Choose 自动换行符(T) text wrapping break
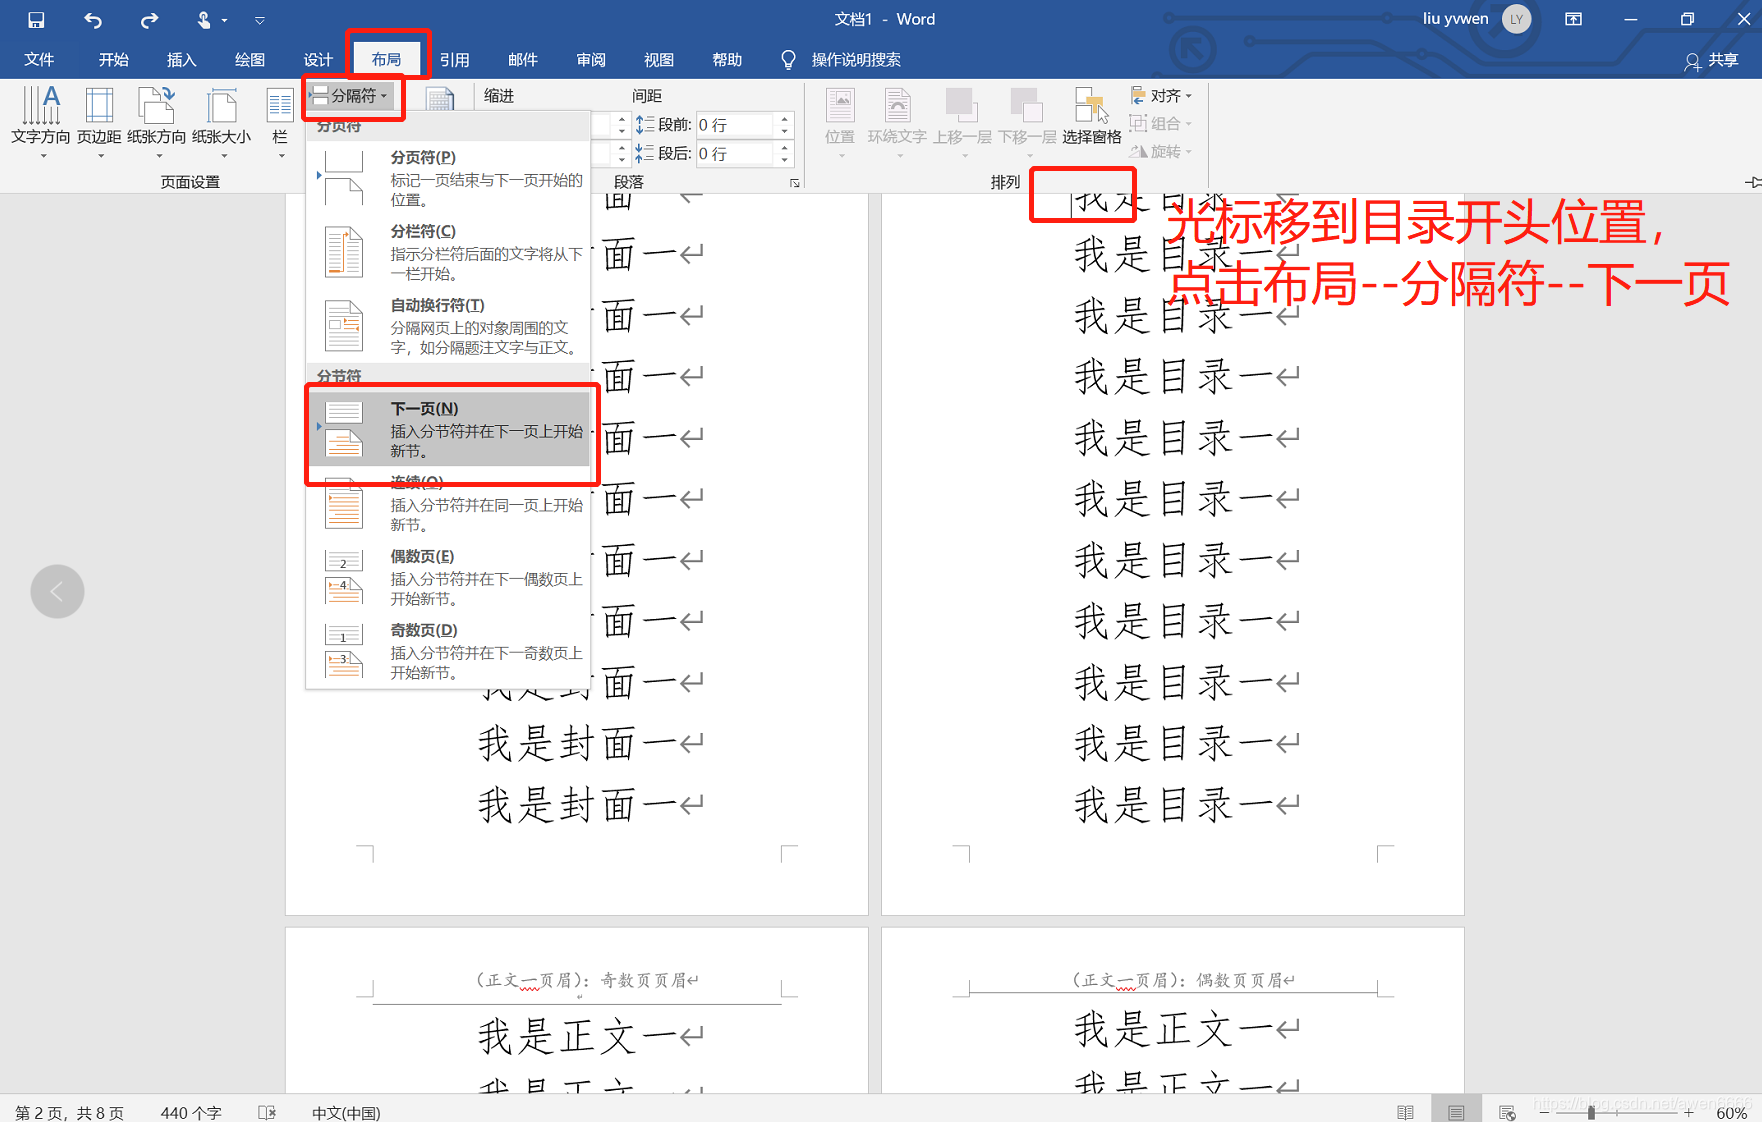The image size is (1762, 1122). coord(449,326)
